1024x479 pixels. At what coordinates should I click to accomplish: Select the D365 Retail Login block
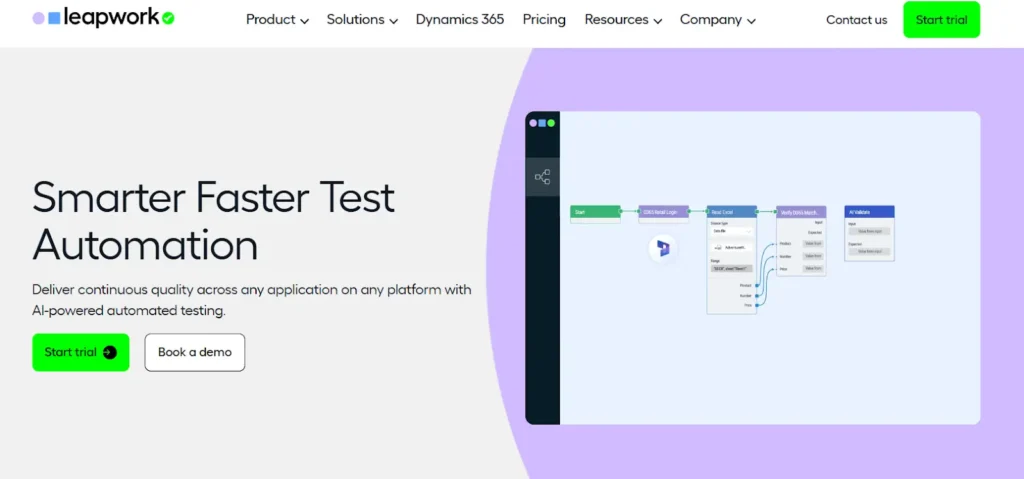664,212
